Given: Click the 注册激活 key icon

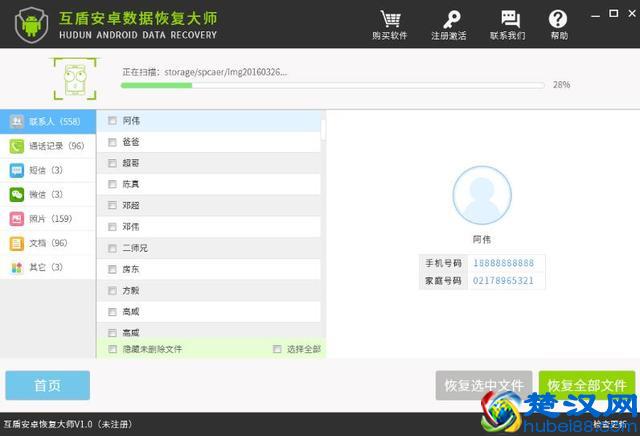Looking at the screenshot, I should pyautogui.click(x=451, y=19).
